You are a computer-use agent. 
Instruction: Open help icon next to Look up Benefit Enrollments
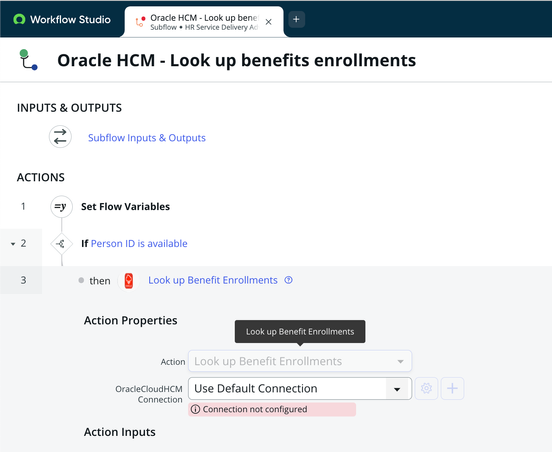click(x=288, y=280)
